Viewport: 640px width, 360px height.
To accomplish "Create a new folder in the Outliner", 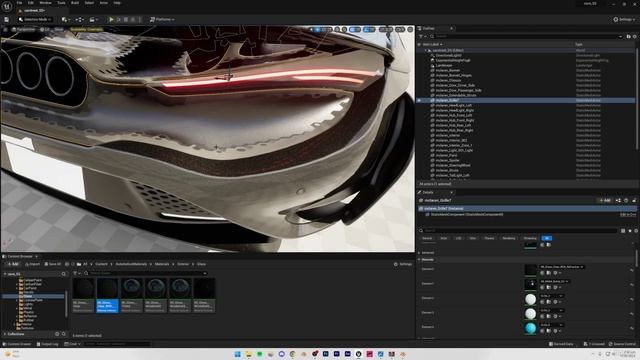I will 629,36.
